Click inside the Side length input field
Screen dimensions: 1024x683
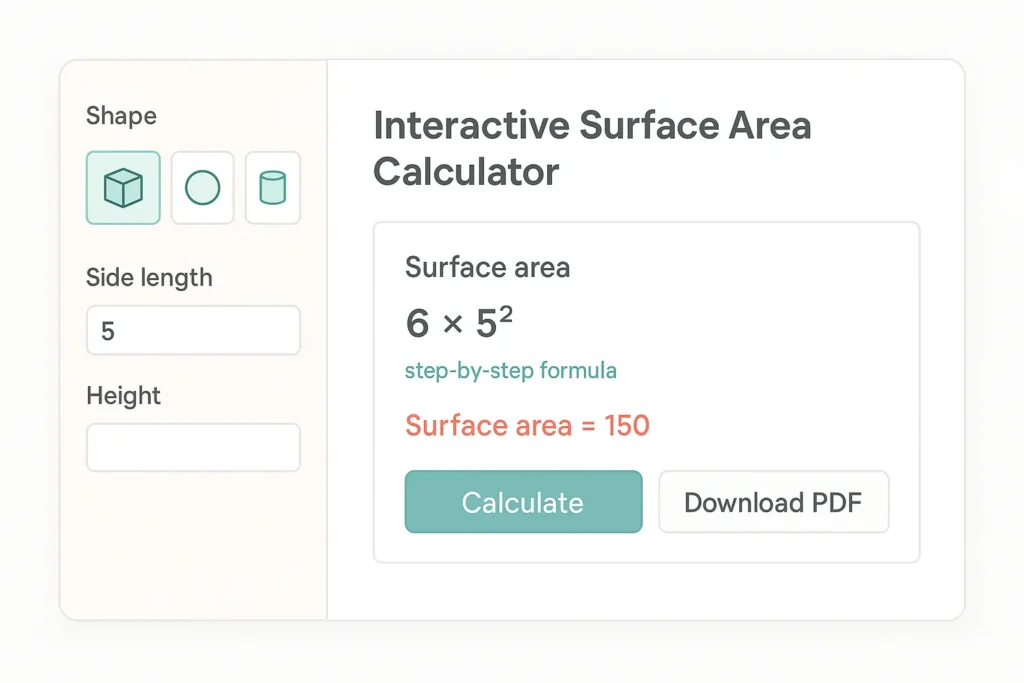tap(192, 330)
